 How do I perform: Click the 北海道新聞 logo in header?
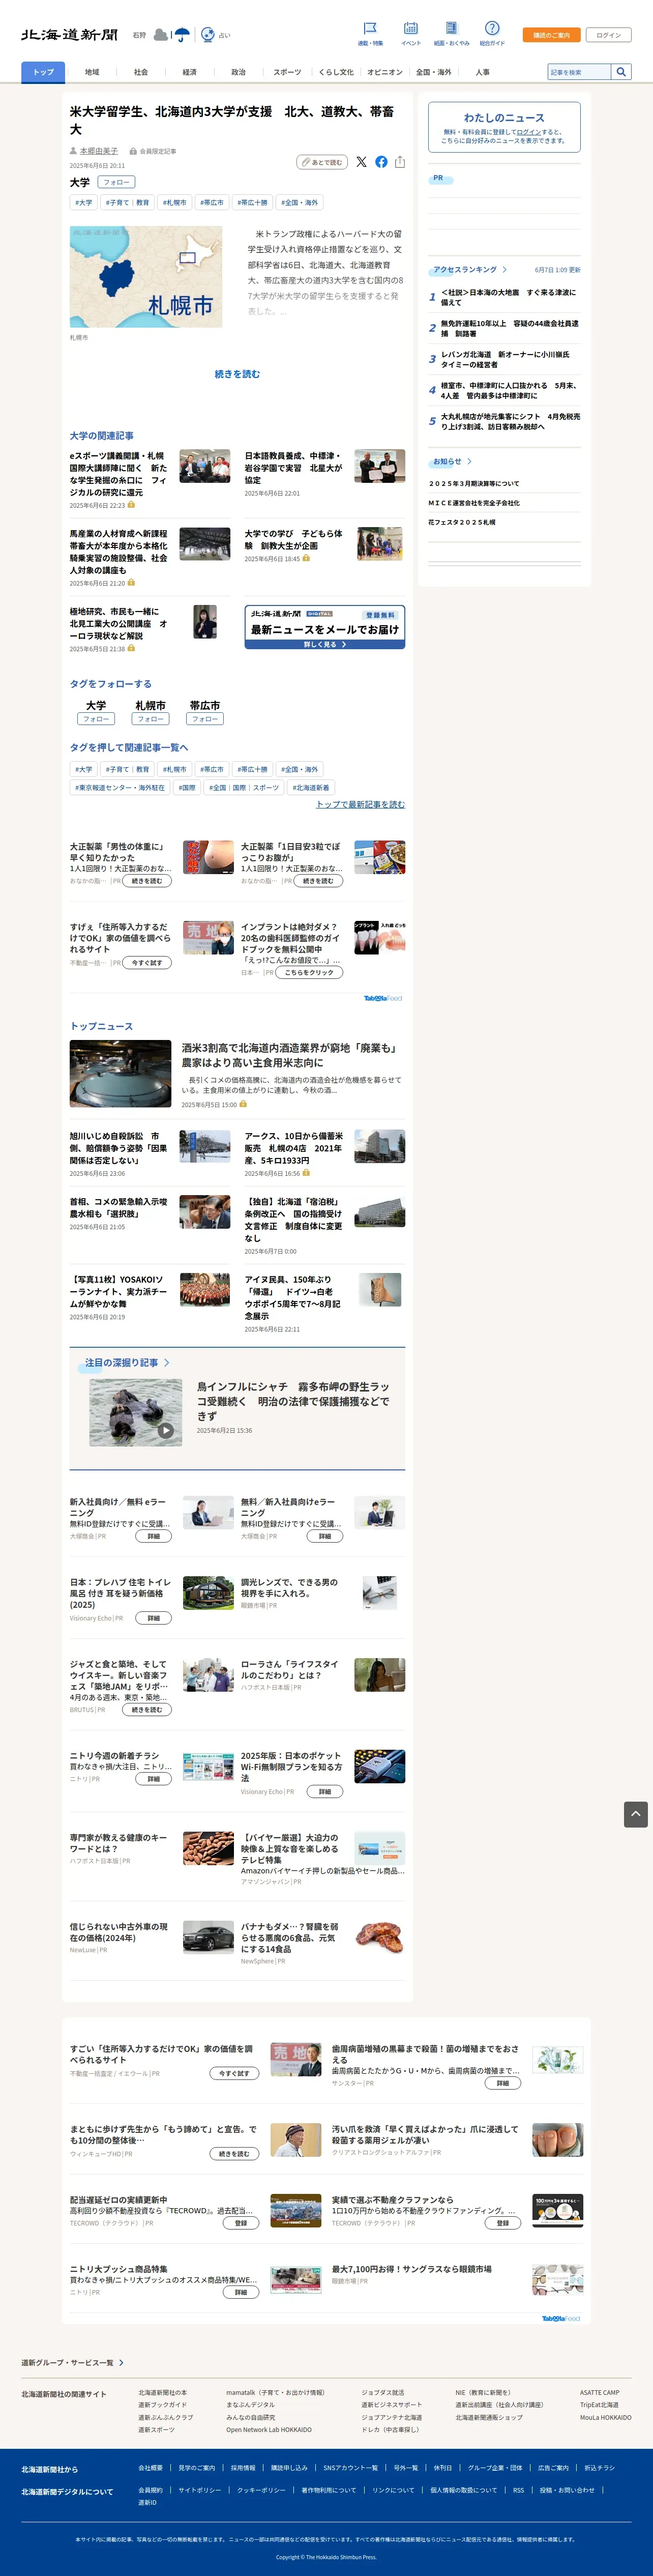point(70,35)
